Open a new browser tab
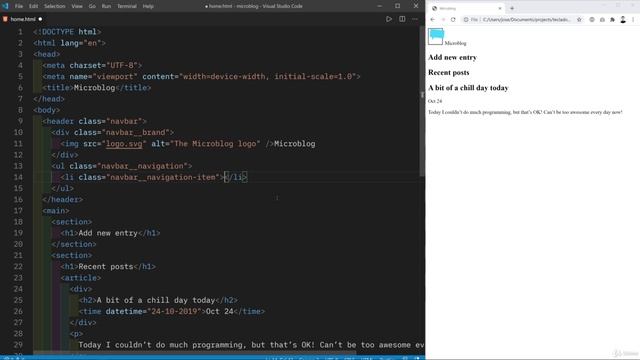 pos(512,8)
